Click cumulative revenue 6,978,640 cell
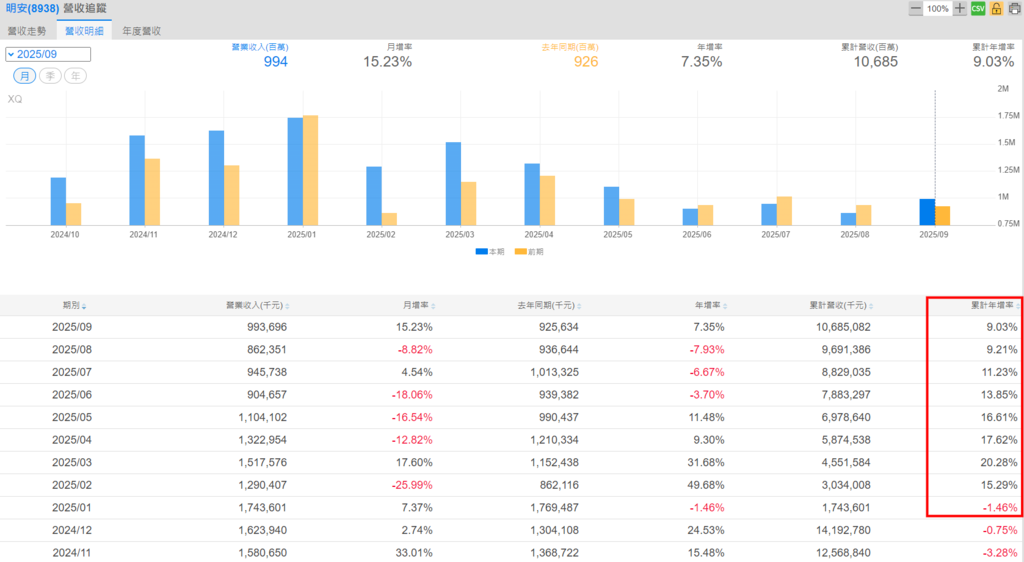Image resolution: width=1024 pixels, height=562 pixels. pos(846,417)
